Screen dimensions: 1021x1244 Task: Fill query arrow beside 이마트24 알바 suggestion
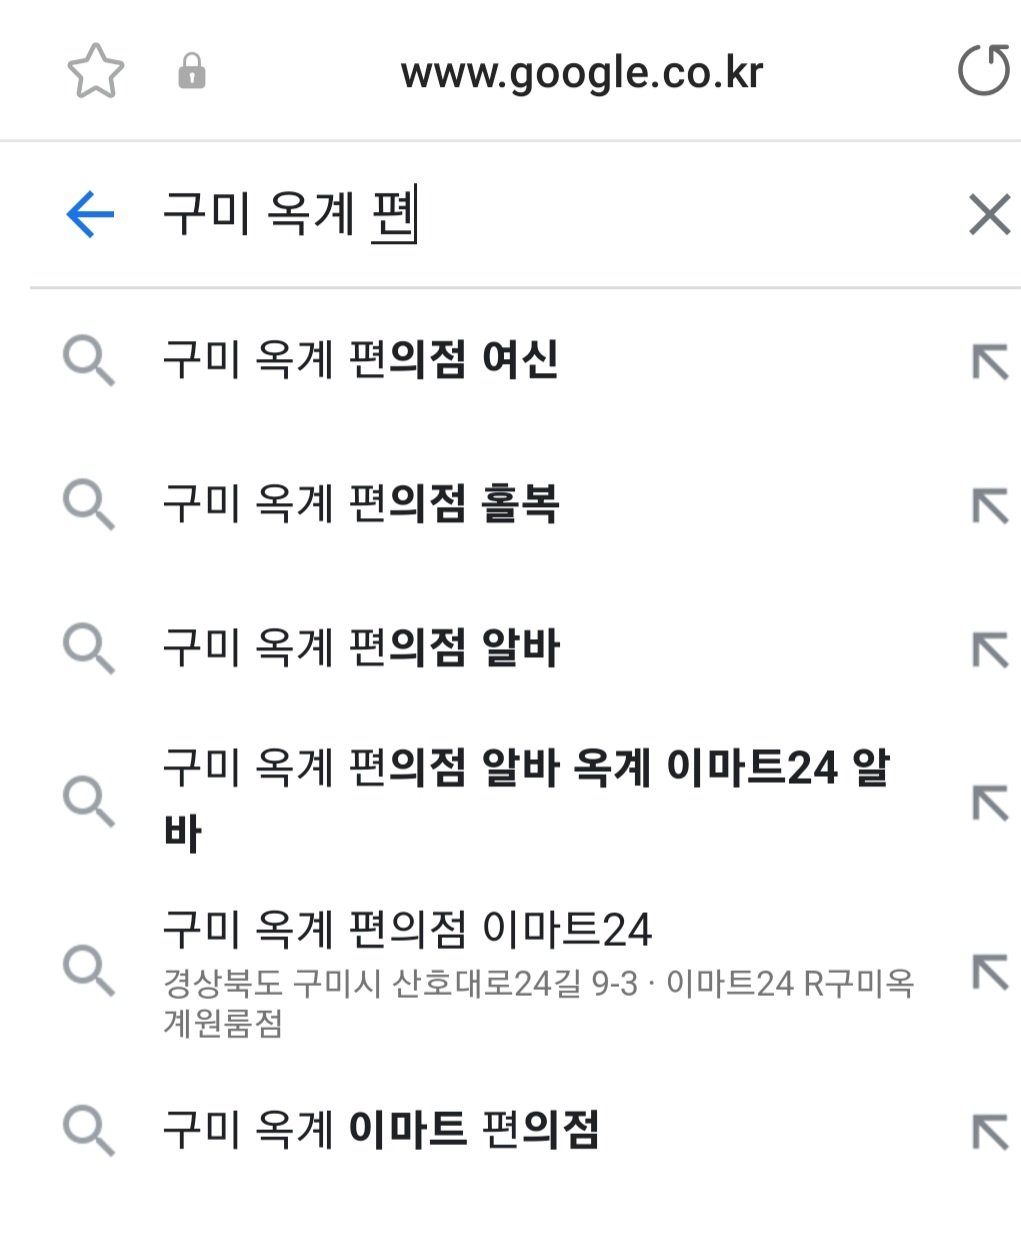click(990, 802)
